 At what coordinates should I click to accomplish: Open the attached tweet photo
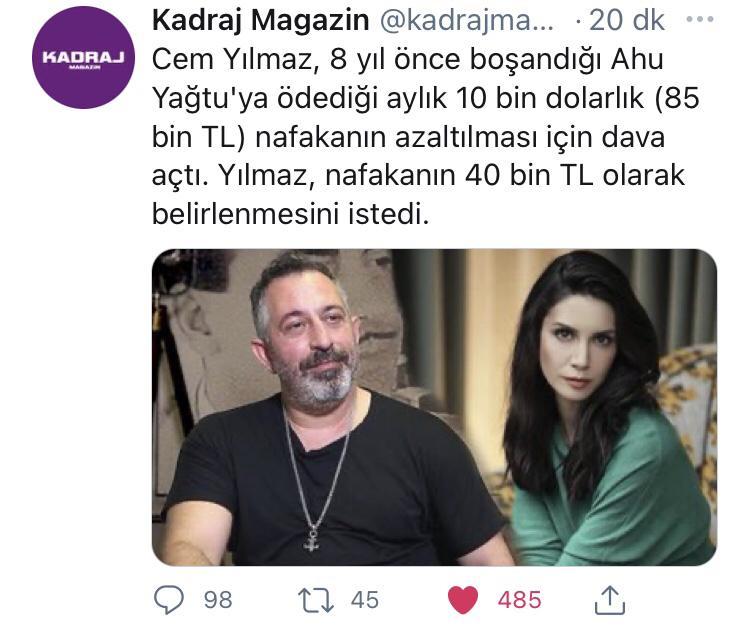434,408
